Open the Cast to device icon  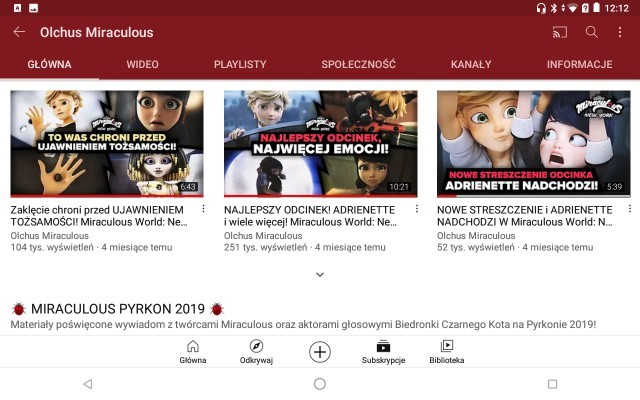[x=559, y=32]
